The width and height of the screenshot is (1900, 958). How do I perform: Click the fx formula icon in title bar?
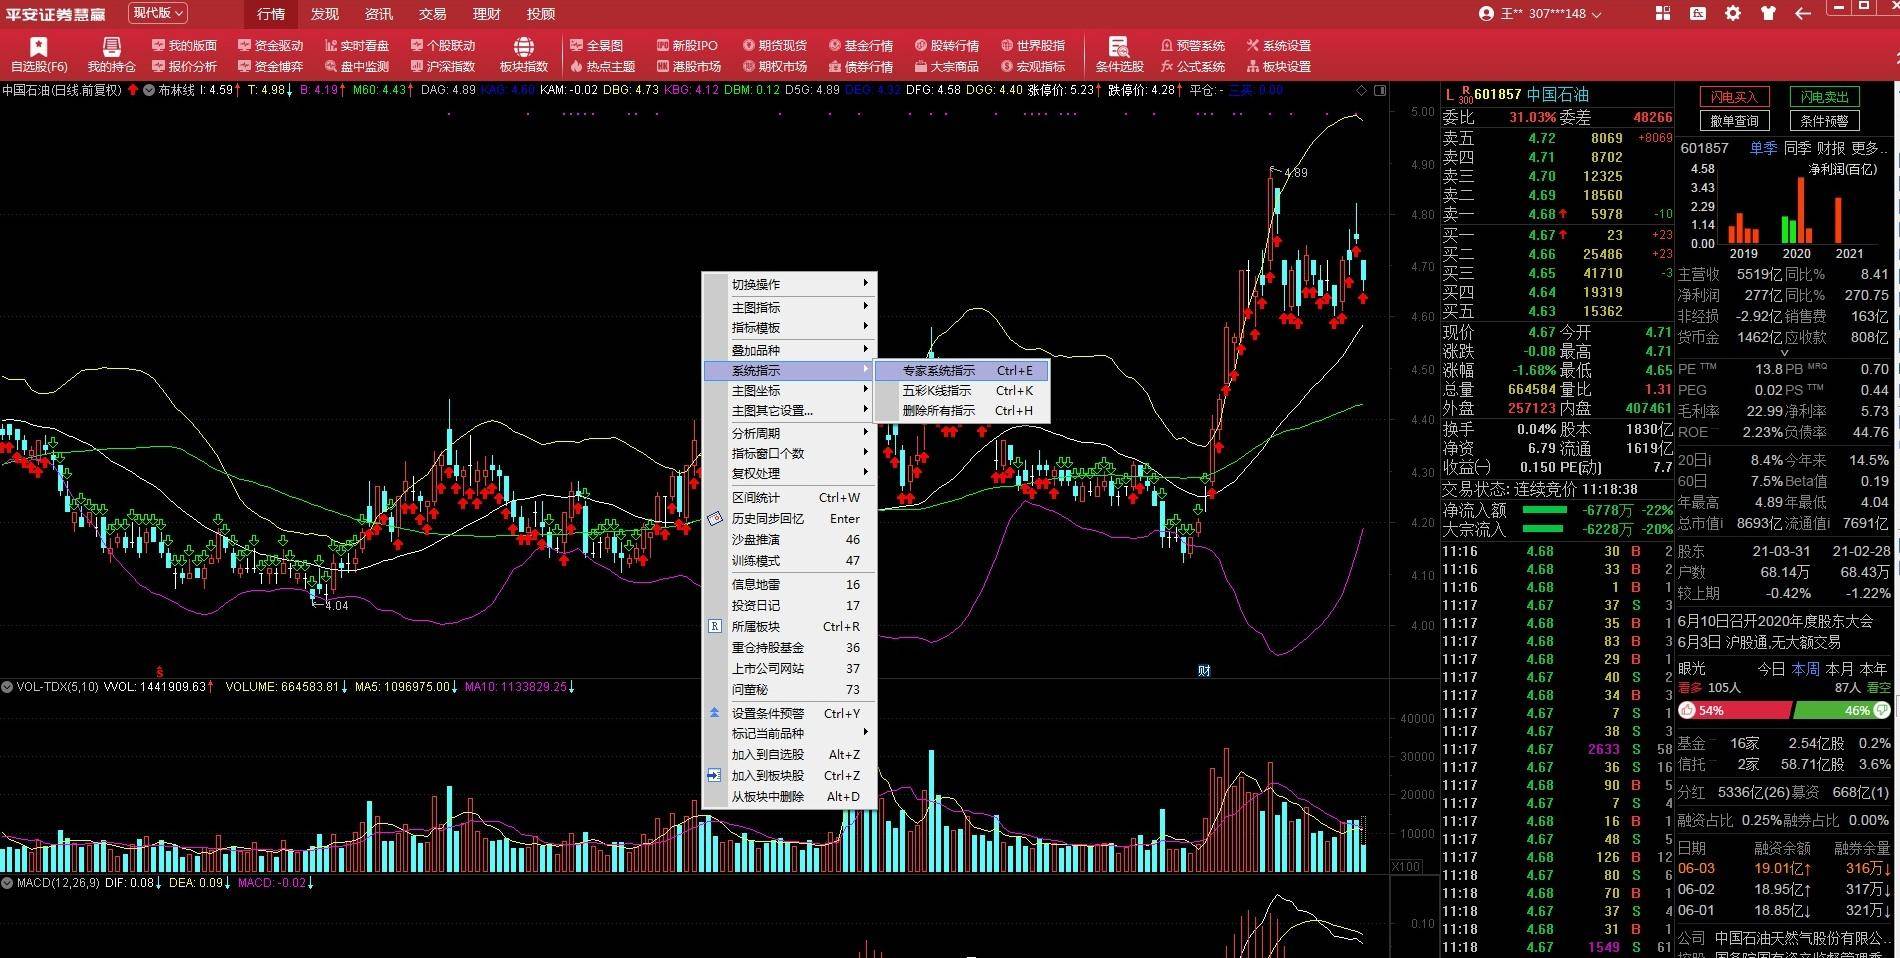1698,13
